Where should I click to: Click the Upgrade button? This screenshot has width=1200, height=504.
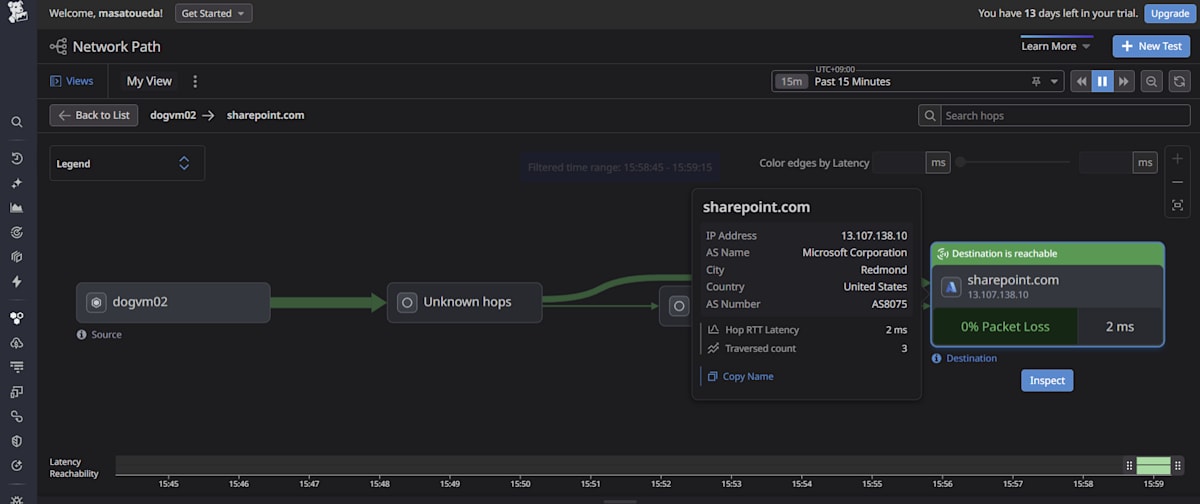pos(1169,14)
